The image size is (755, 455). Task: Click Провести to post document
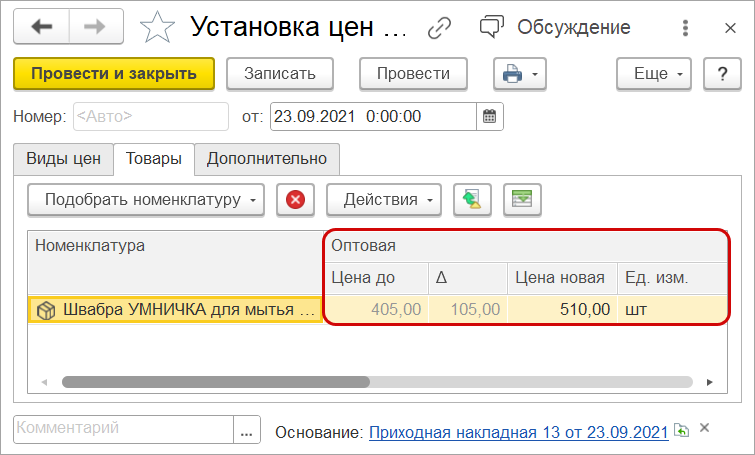[413, 74]
